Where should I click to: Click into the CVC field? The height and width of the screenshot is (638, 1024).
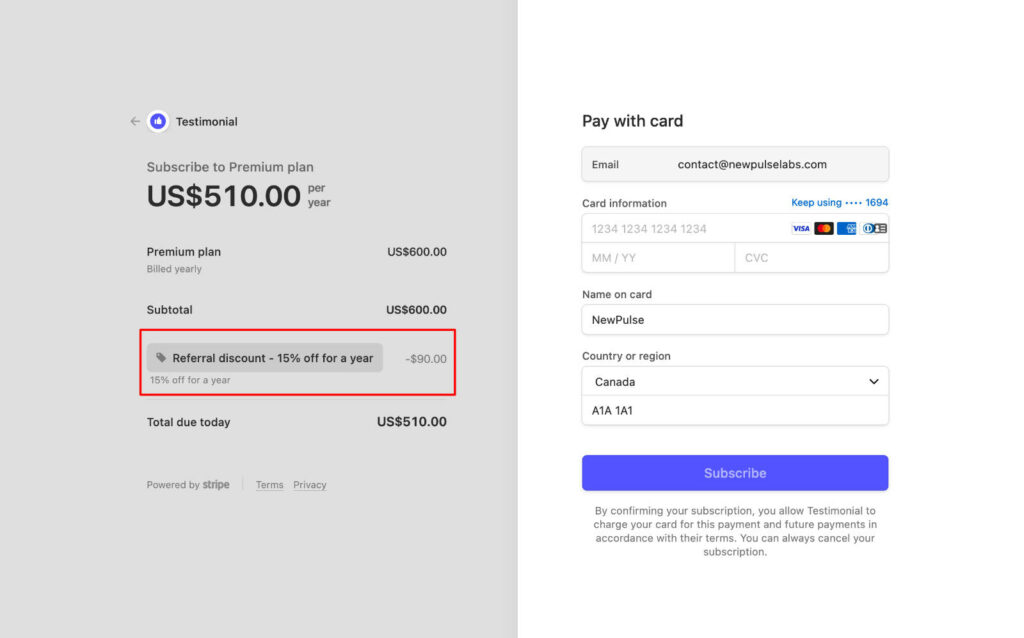pos(811,258)
